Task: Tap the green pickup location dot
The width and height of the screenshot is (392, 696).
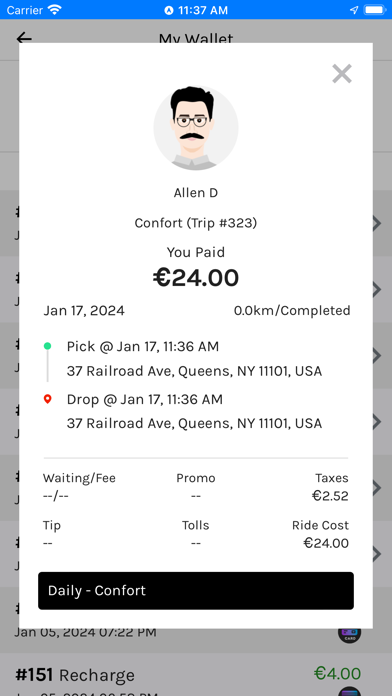Action: (x=48, y=346)
